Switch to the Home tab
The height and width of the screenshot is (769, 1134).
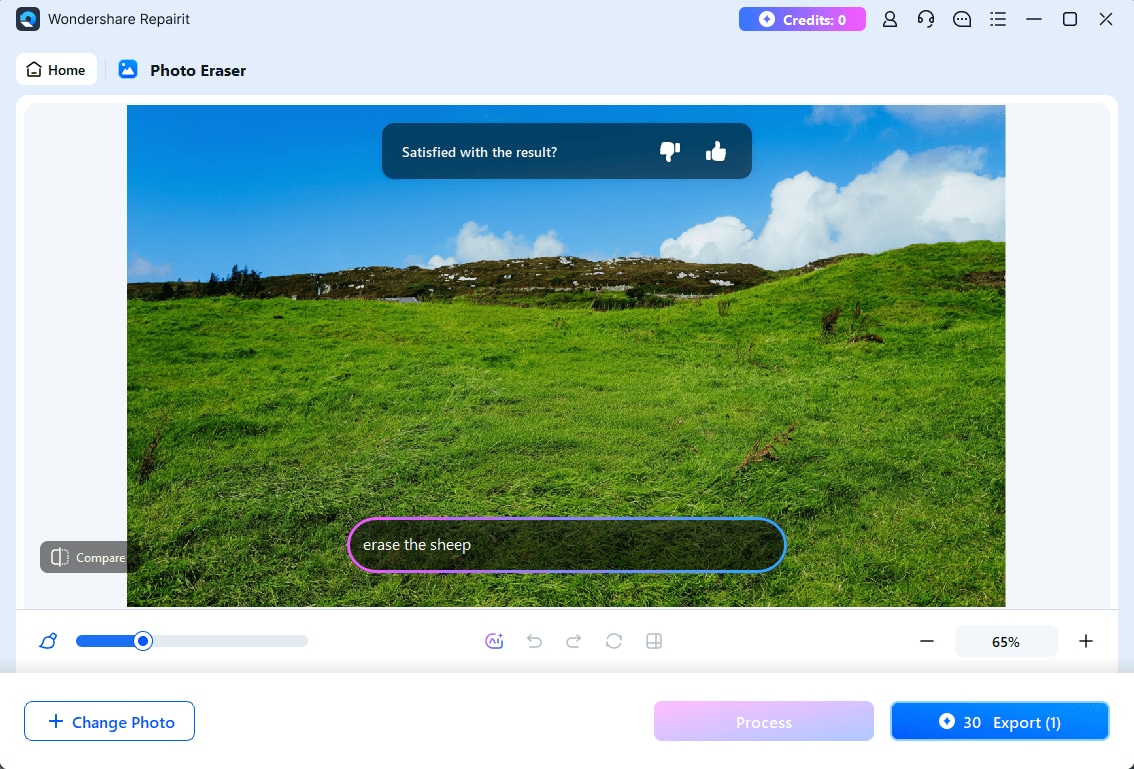pyautogui.click(x=56, y=69)
